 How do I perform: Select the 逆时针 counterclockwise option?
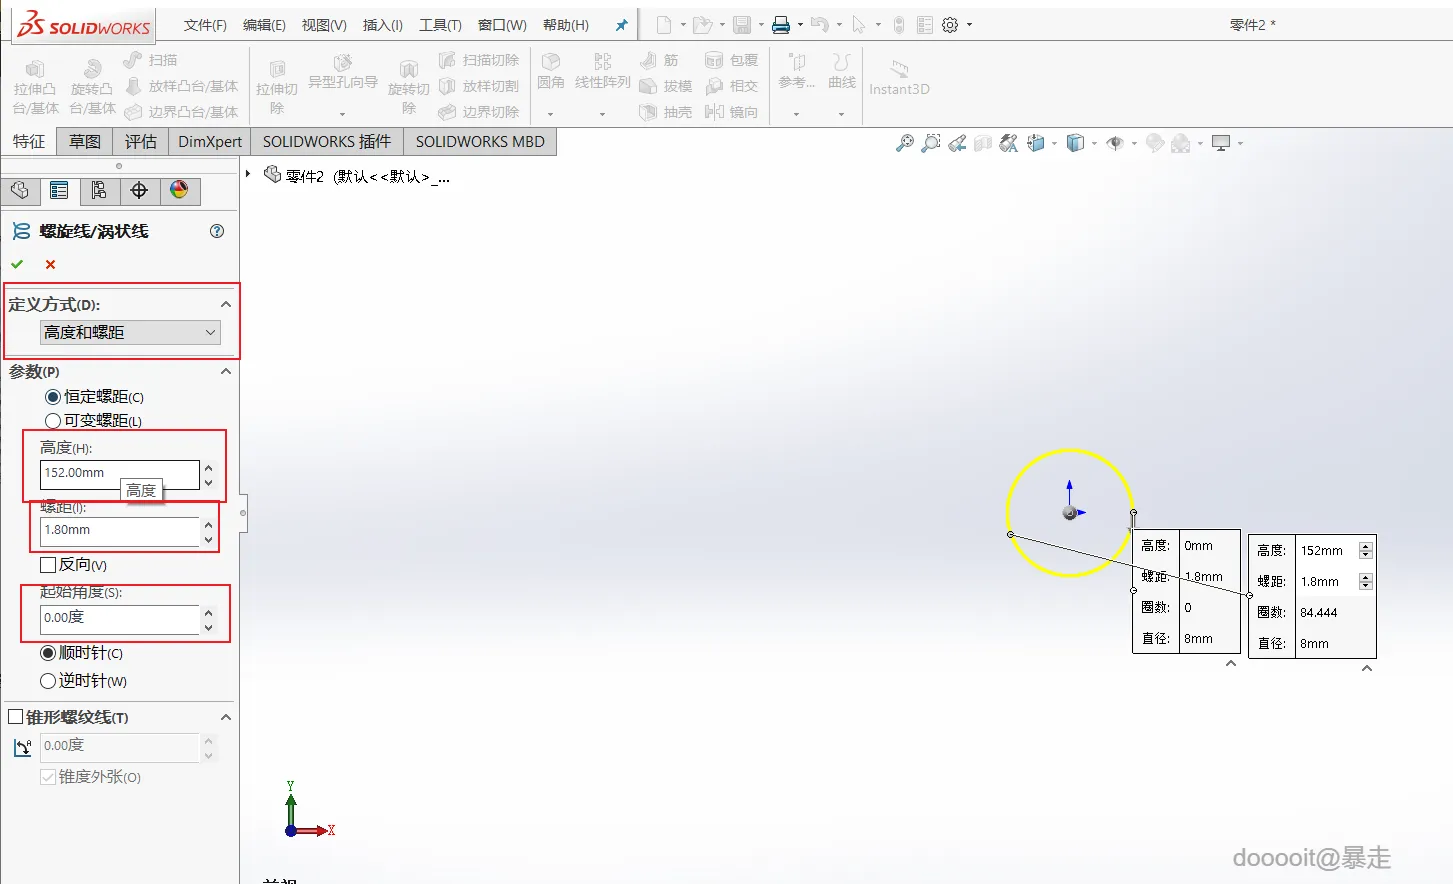pos(48,681)
